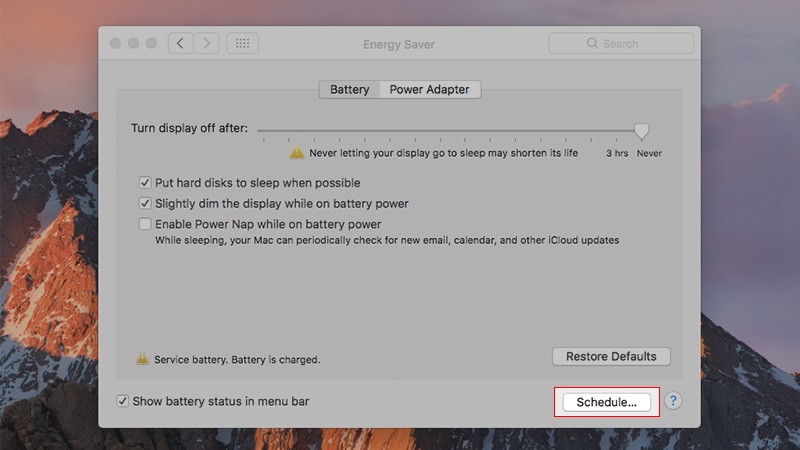Click the display off slider handle at Never
800x450 pixels.
click(x=641, y=131)
